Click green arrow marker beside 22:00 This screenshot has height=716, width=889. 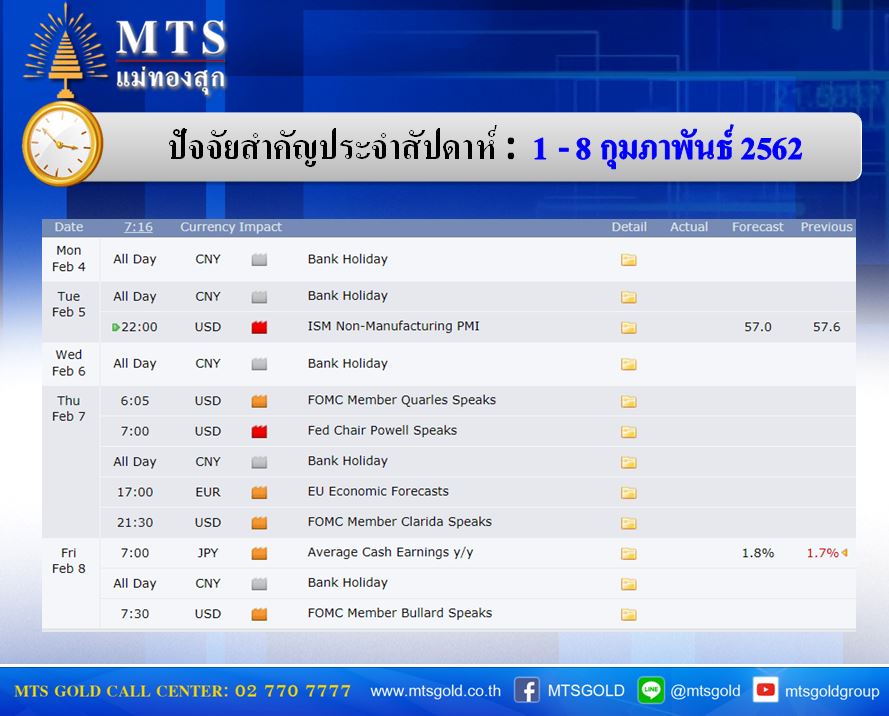coord(116,327)
